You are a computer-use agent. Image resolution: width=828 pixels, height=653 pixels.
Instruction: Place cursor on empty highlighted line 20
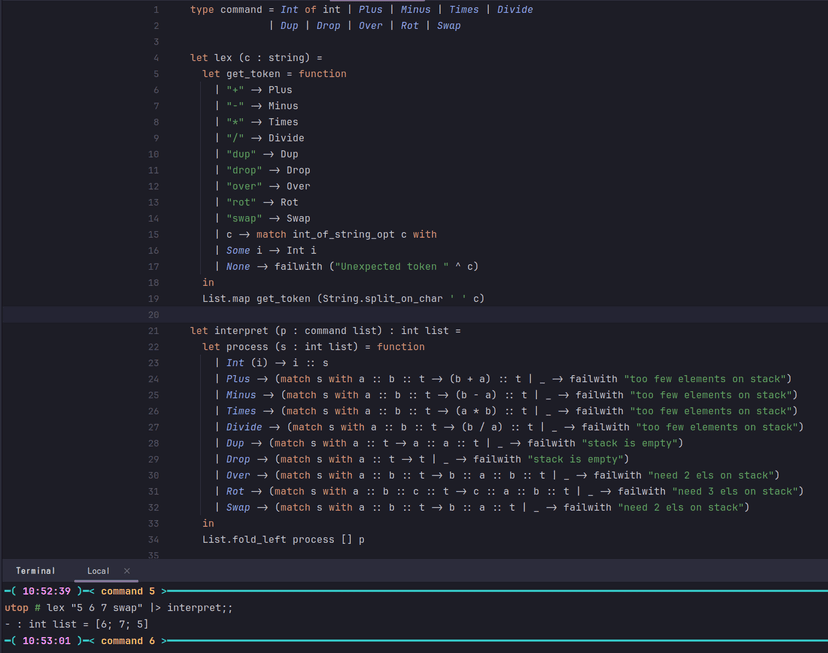(x=400, y=314)
